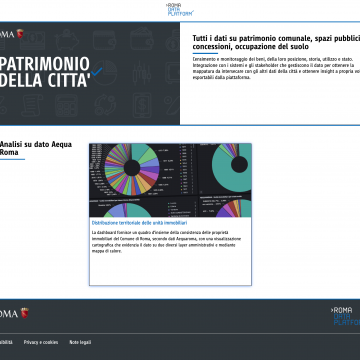
Task: Click the 'Analisi su dato Aequa Roma' heading
Action: 36,148
